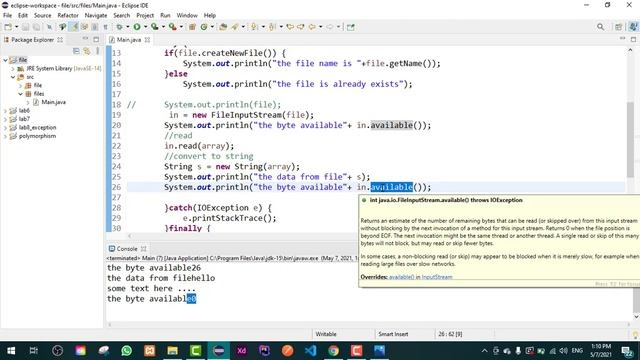Viewport: 640px width, 360px height.
Task: Click the Windows Start button
Action: 11,351
